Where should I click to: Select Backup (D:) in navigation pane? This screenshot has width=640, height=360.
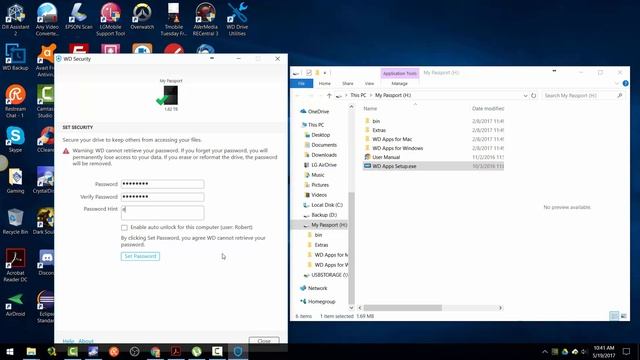(324, 215)
